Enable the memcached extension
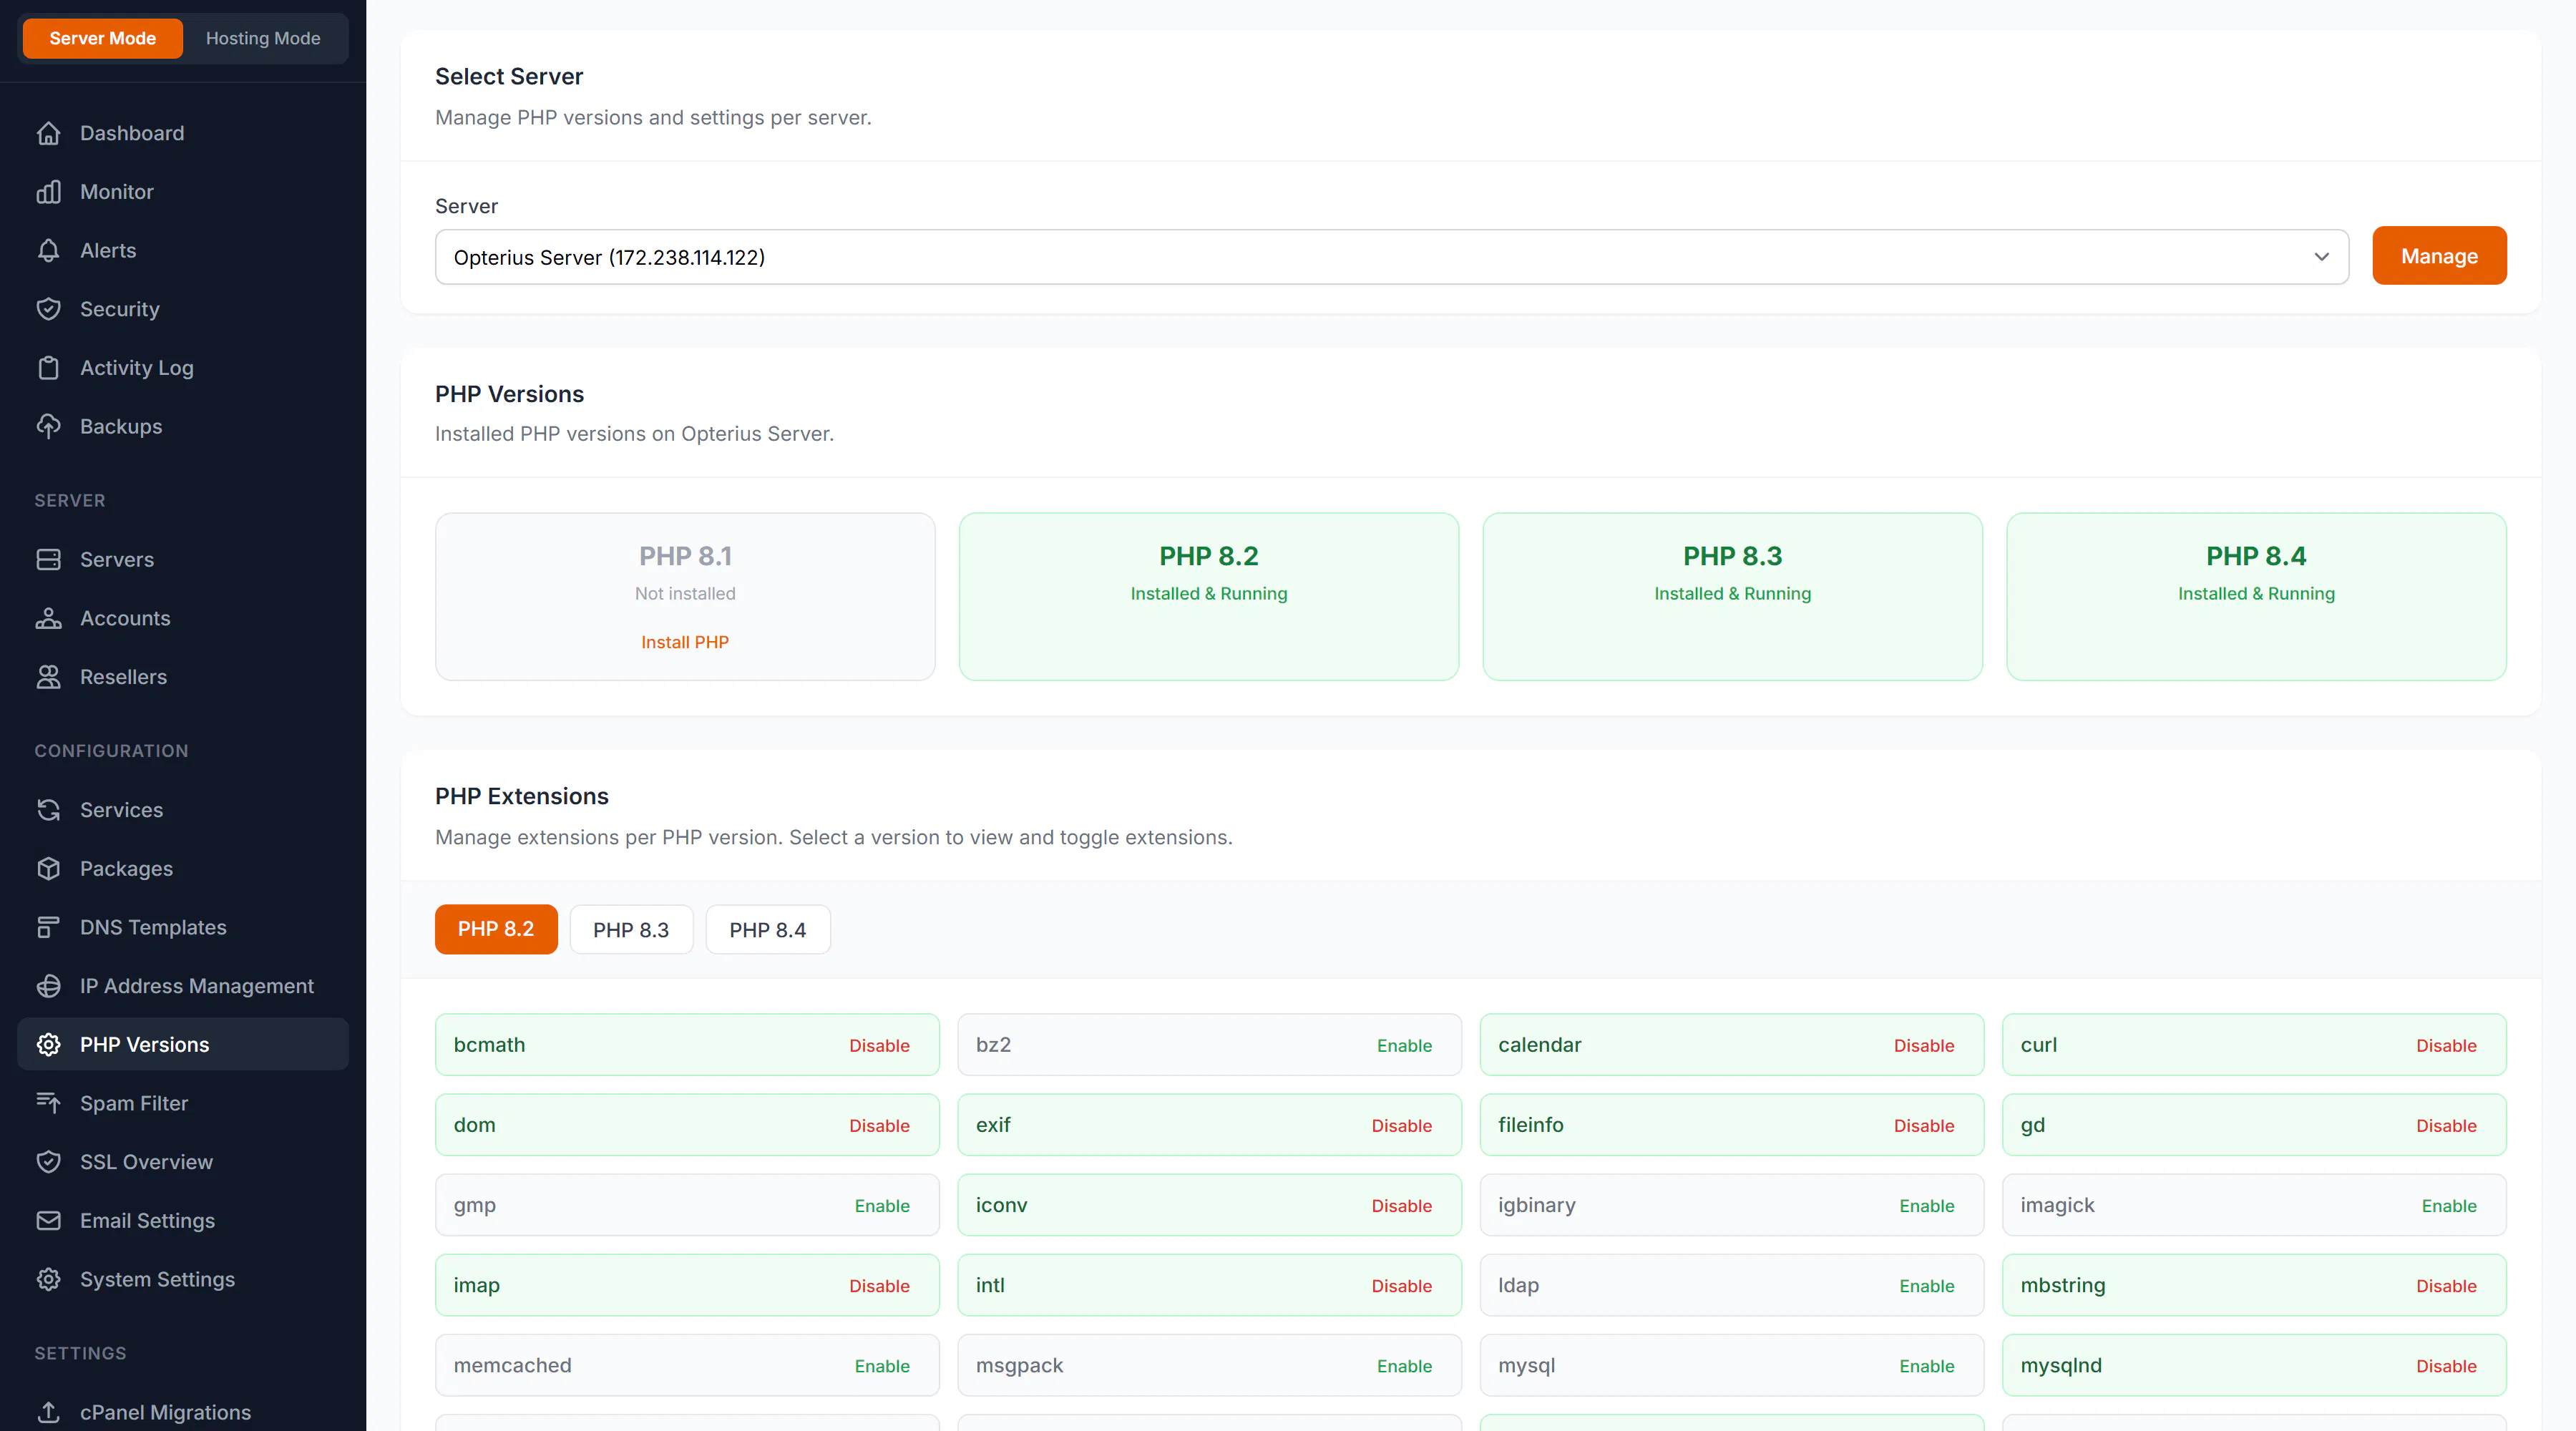 [881, 1365]
